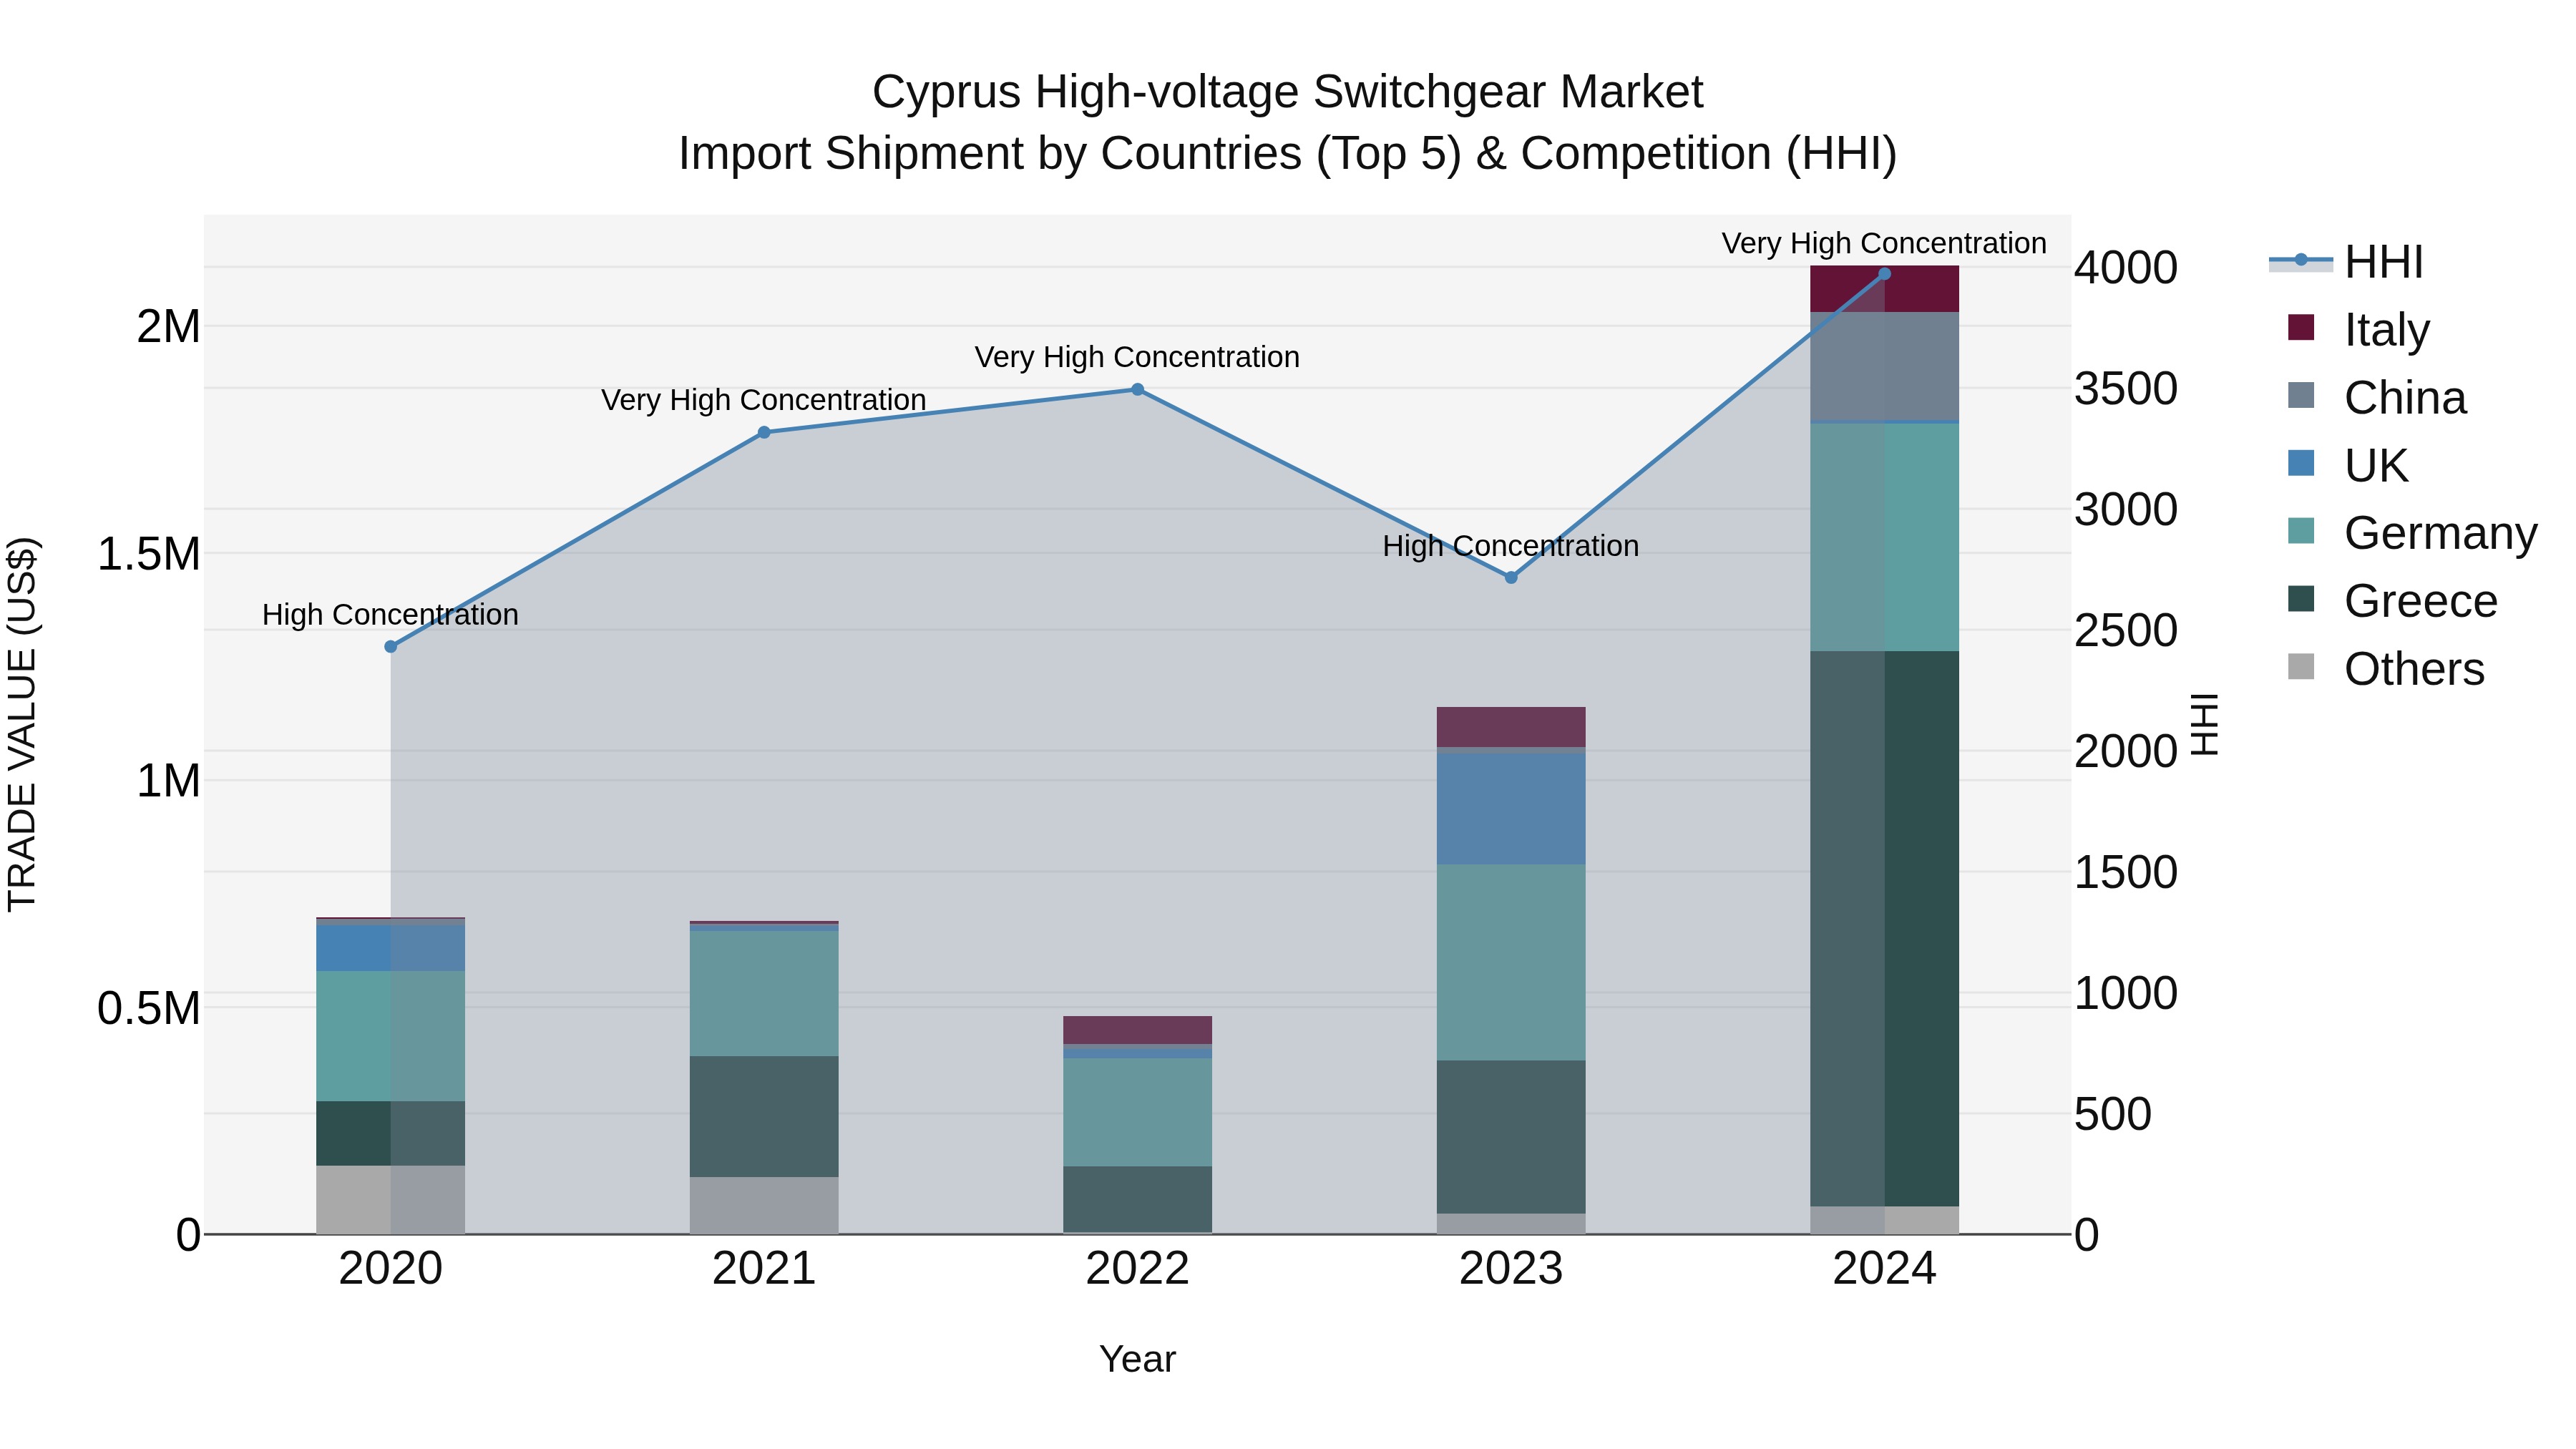Select the Italy segment in 2022 bar
The height and width of the screenshot is (1449, 2576).
click(1138, 1030)
